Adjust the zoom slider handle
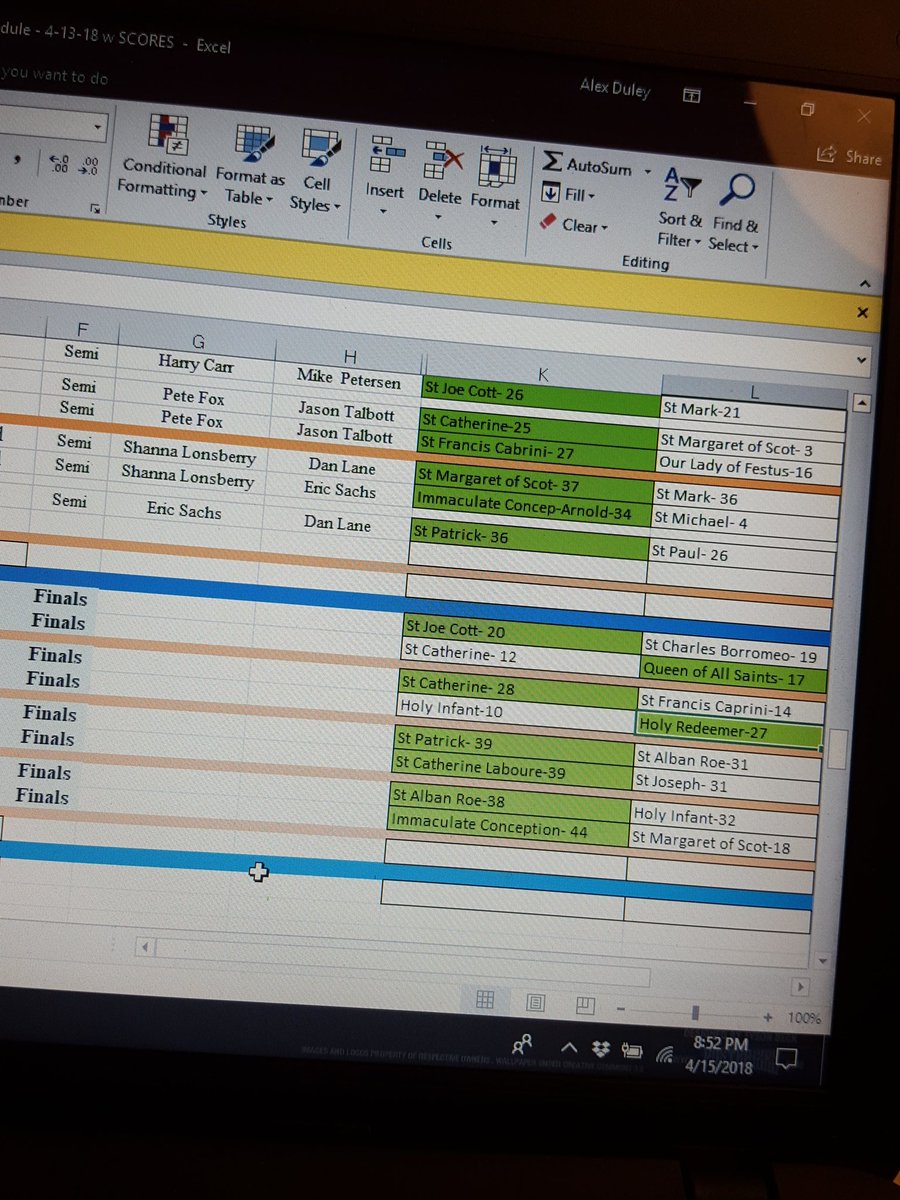900x1200 pixels. tap(696, 1012)
